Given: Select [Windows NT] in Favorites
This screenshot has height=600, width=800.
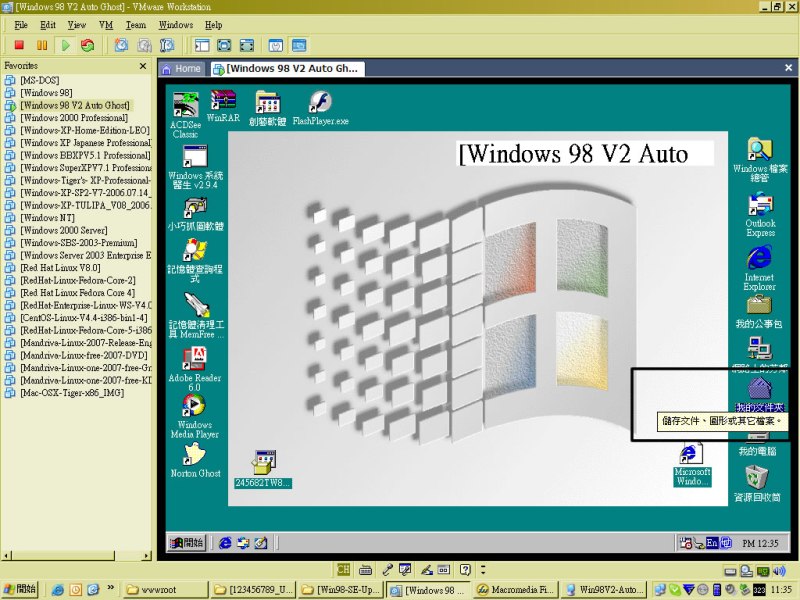Looking at the screenshot, I should [x=47, y=218].
